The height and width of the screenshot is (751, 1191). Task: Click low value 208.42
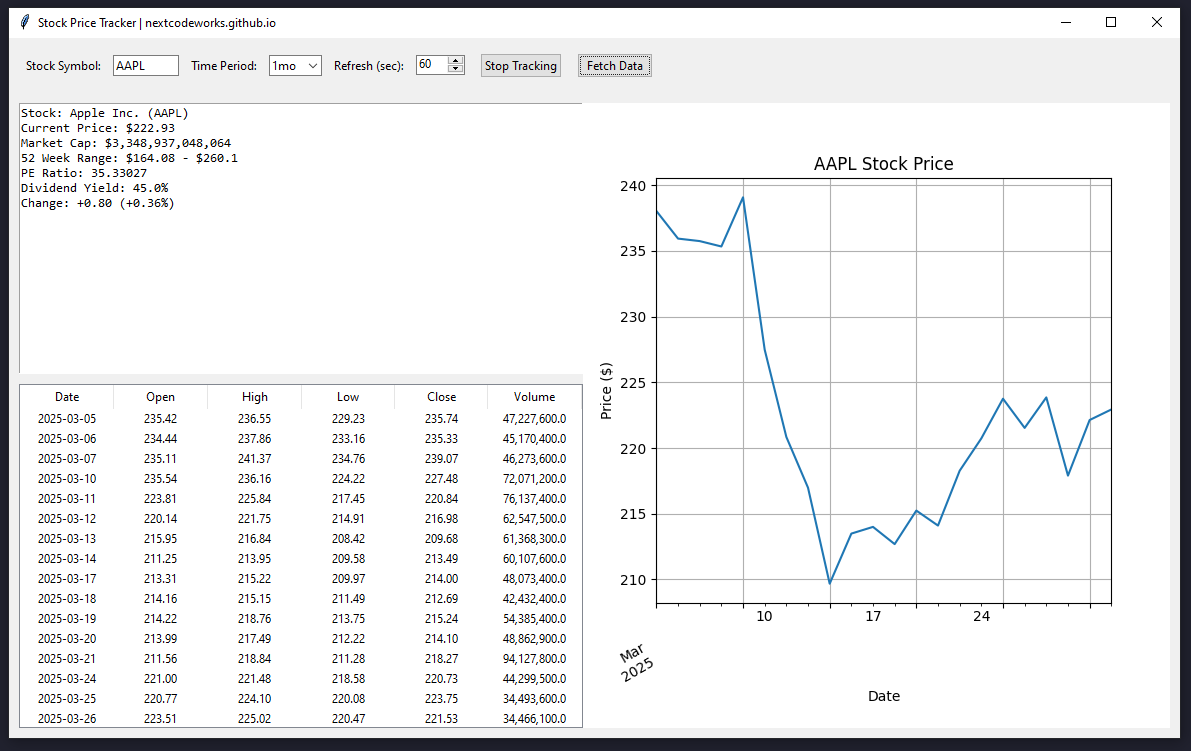pyautogui.click(x=348, y=539)
